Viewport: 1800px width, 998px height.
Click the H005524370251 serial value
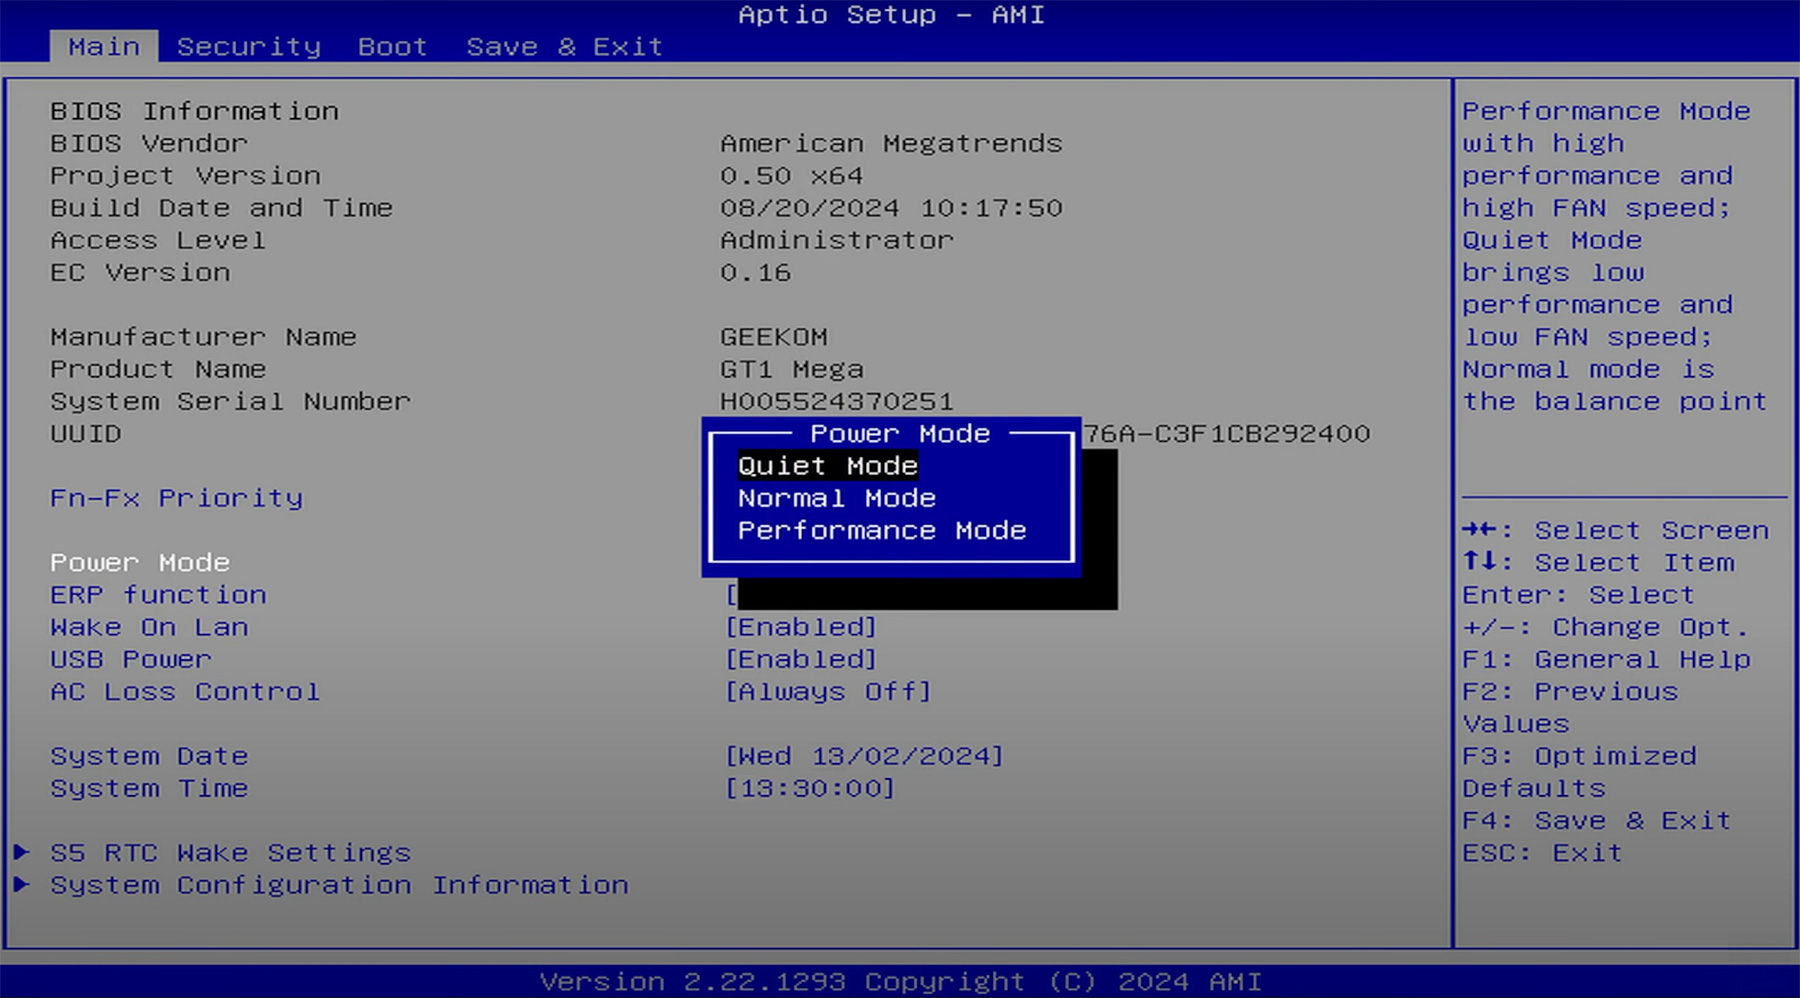837,401
